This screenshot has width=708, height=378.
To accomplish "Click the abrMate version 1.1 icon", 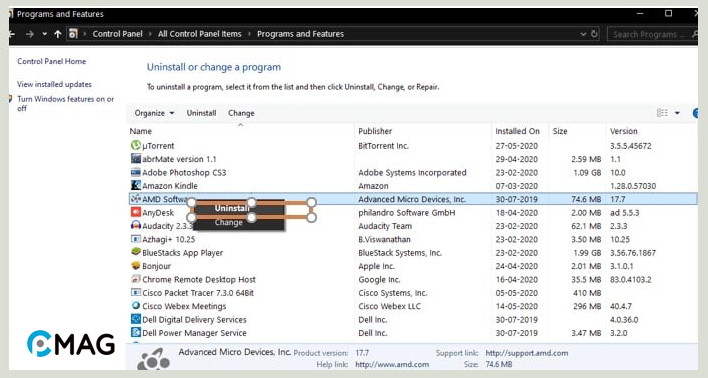I will (x=135, y=159).
